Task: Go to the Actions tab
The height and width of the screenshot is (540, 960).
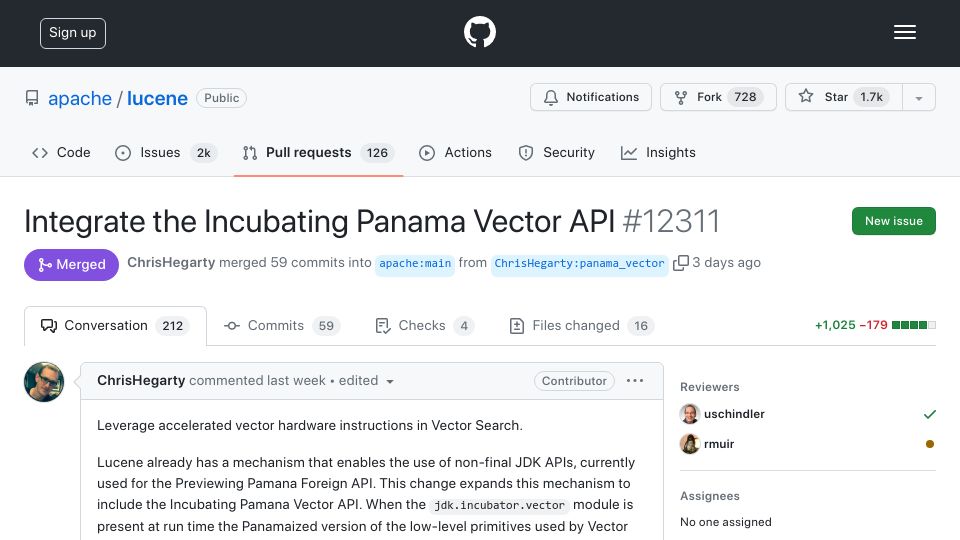Action: pyautogui.click(x=456, y=152)
